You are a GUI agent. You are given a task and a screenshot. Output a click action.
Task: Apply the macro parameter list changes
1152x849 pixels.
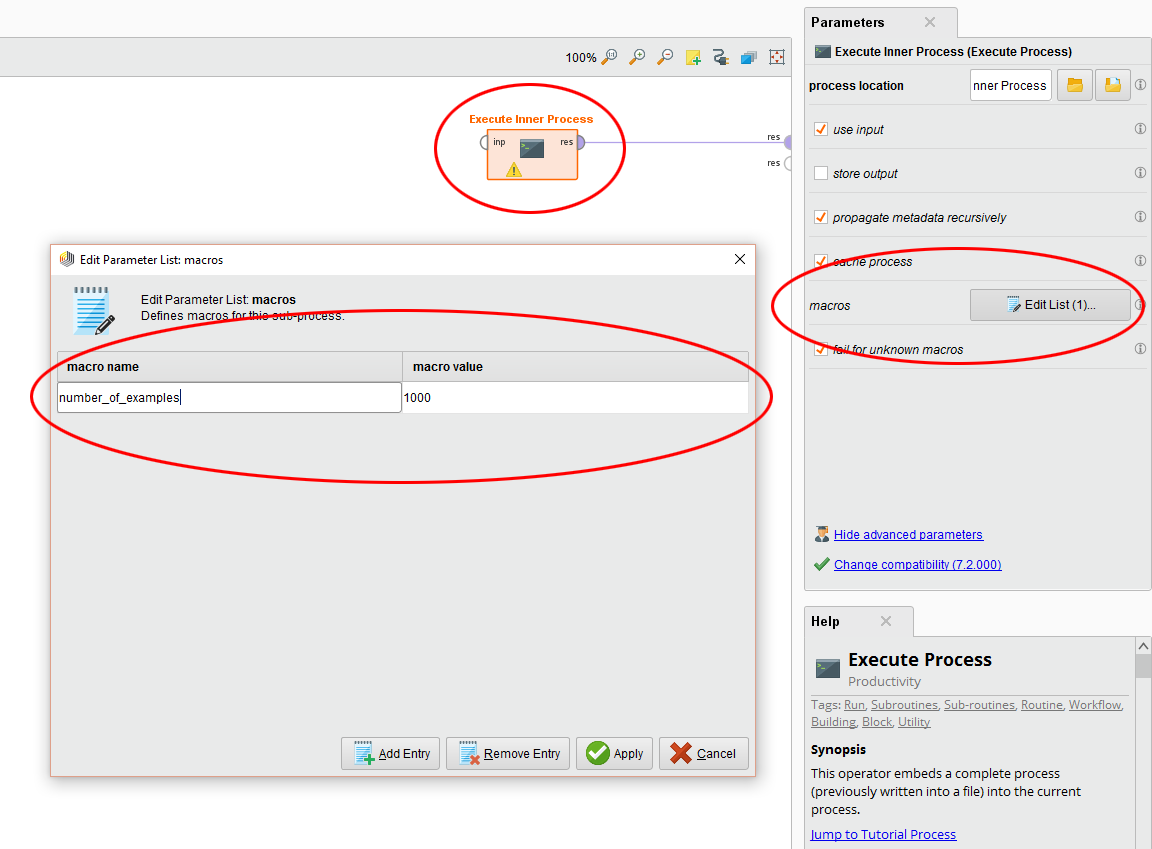coord(614,753)
